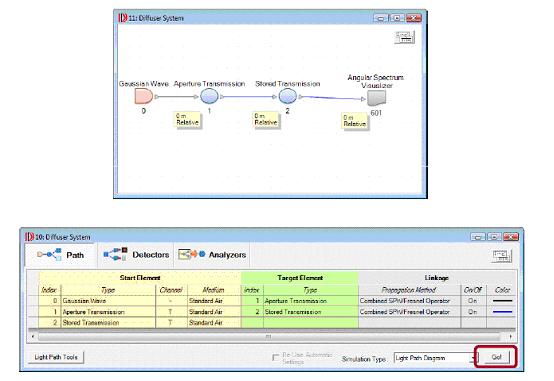Click the Detectors tab icon
Viewport: 554px width, 381px height.
tap(115, 254)
